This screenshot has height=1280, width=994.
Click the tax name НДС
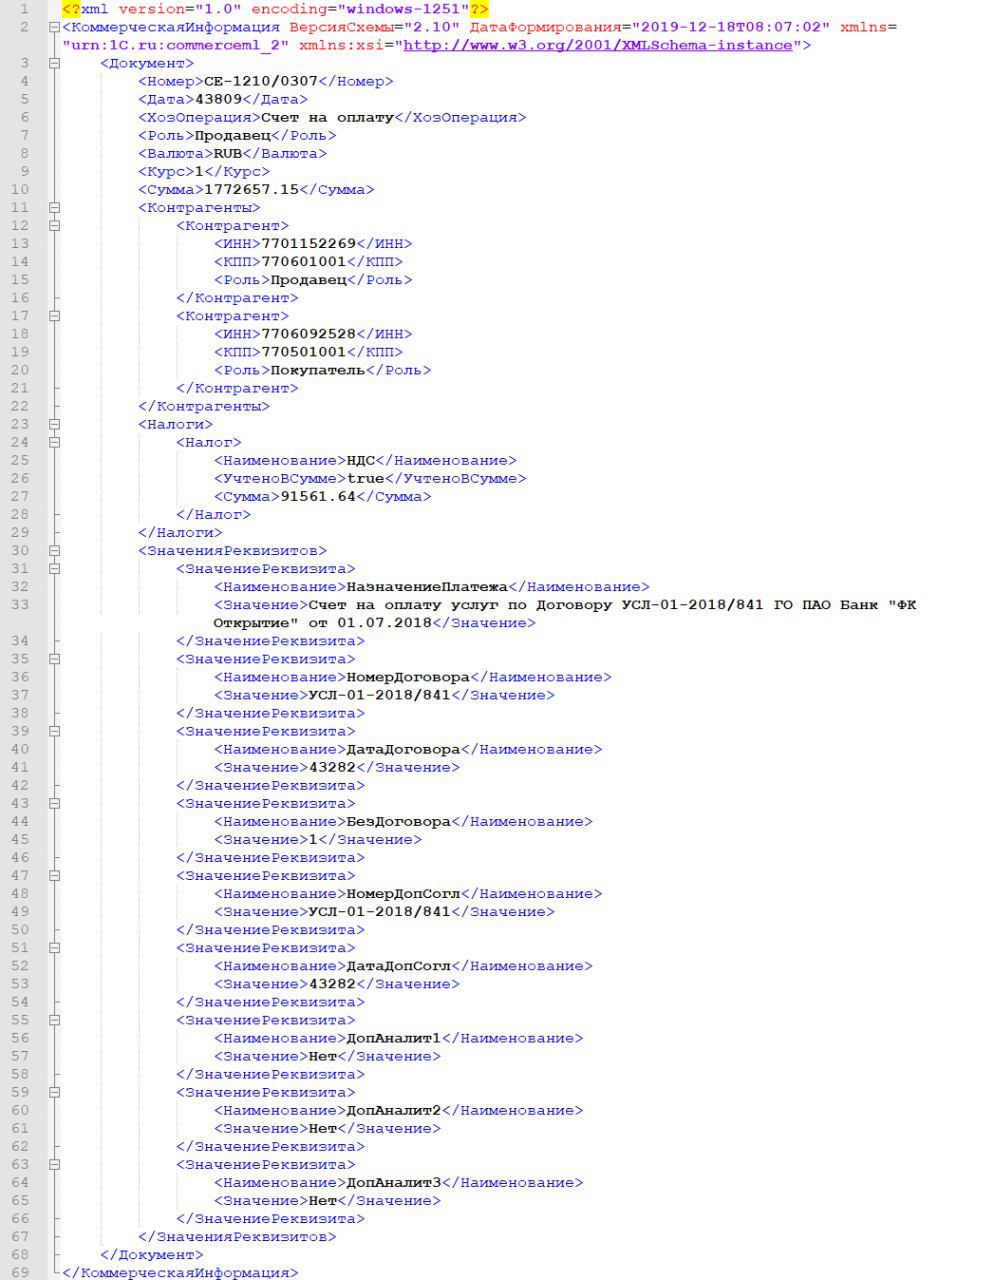pos(360,460)
